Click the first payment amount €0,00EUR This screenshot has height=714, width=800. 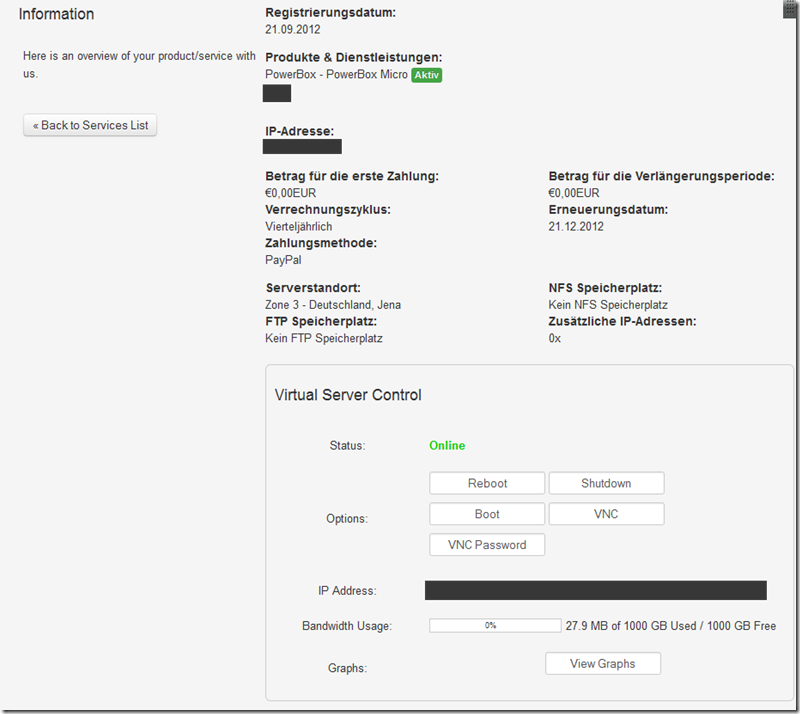291,193
